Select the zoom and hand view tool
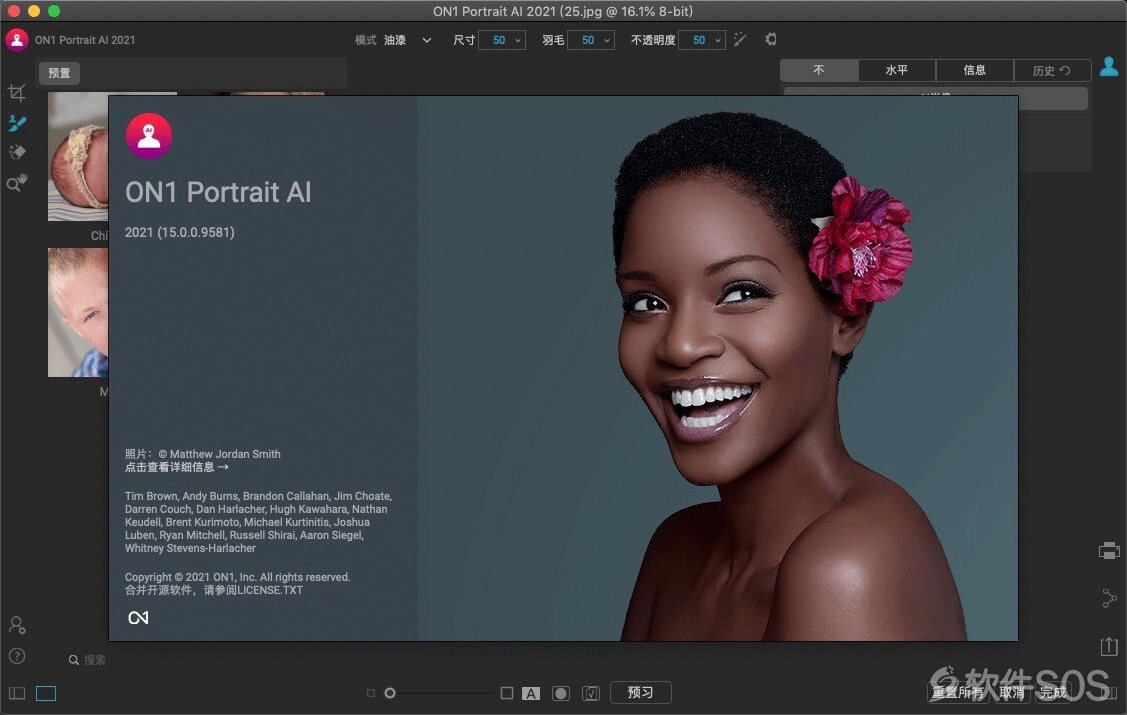Screen dimensions: 1127x715 click(x=17, y=183)
